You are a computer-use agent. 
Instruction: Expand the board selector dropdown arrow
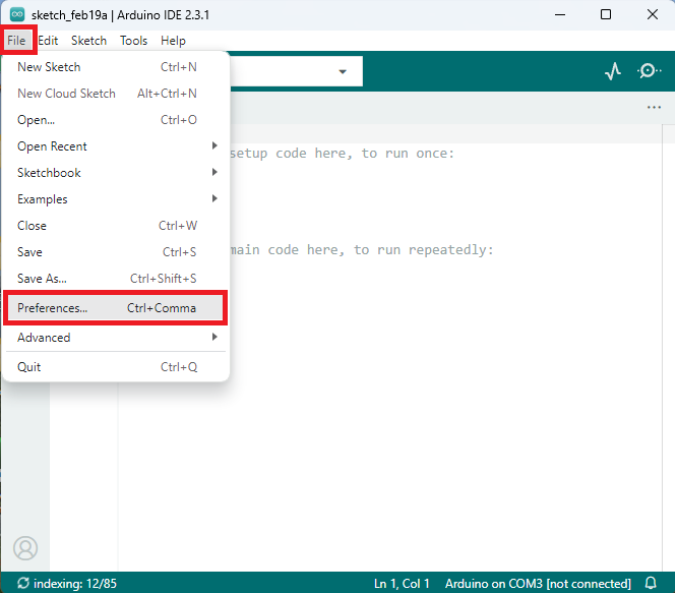click(343, 72)
